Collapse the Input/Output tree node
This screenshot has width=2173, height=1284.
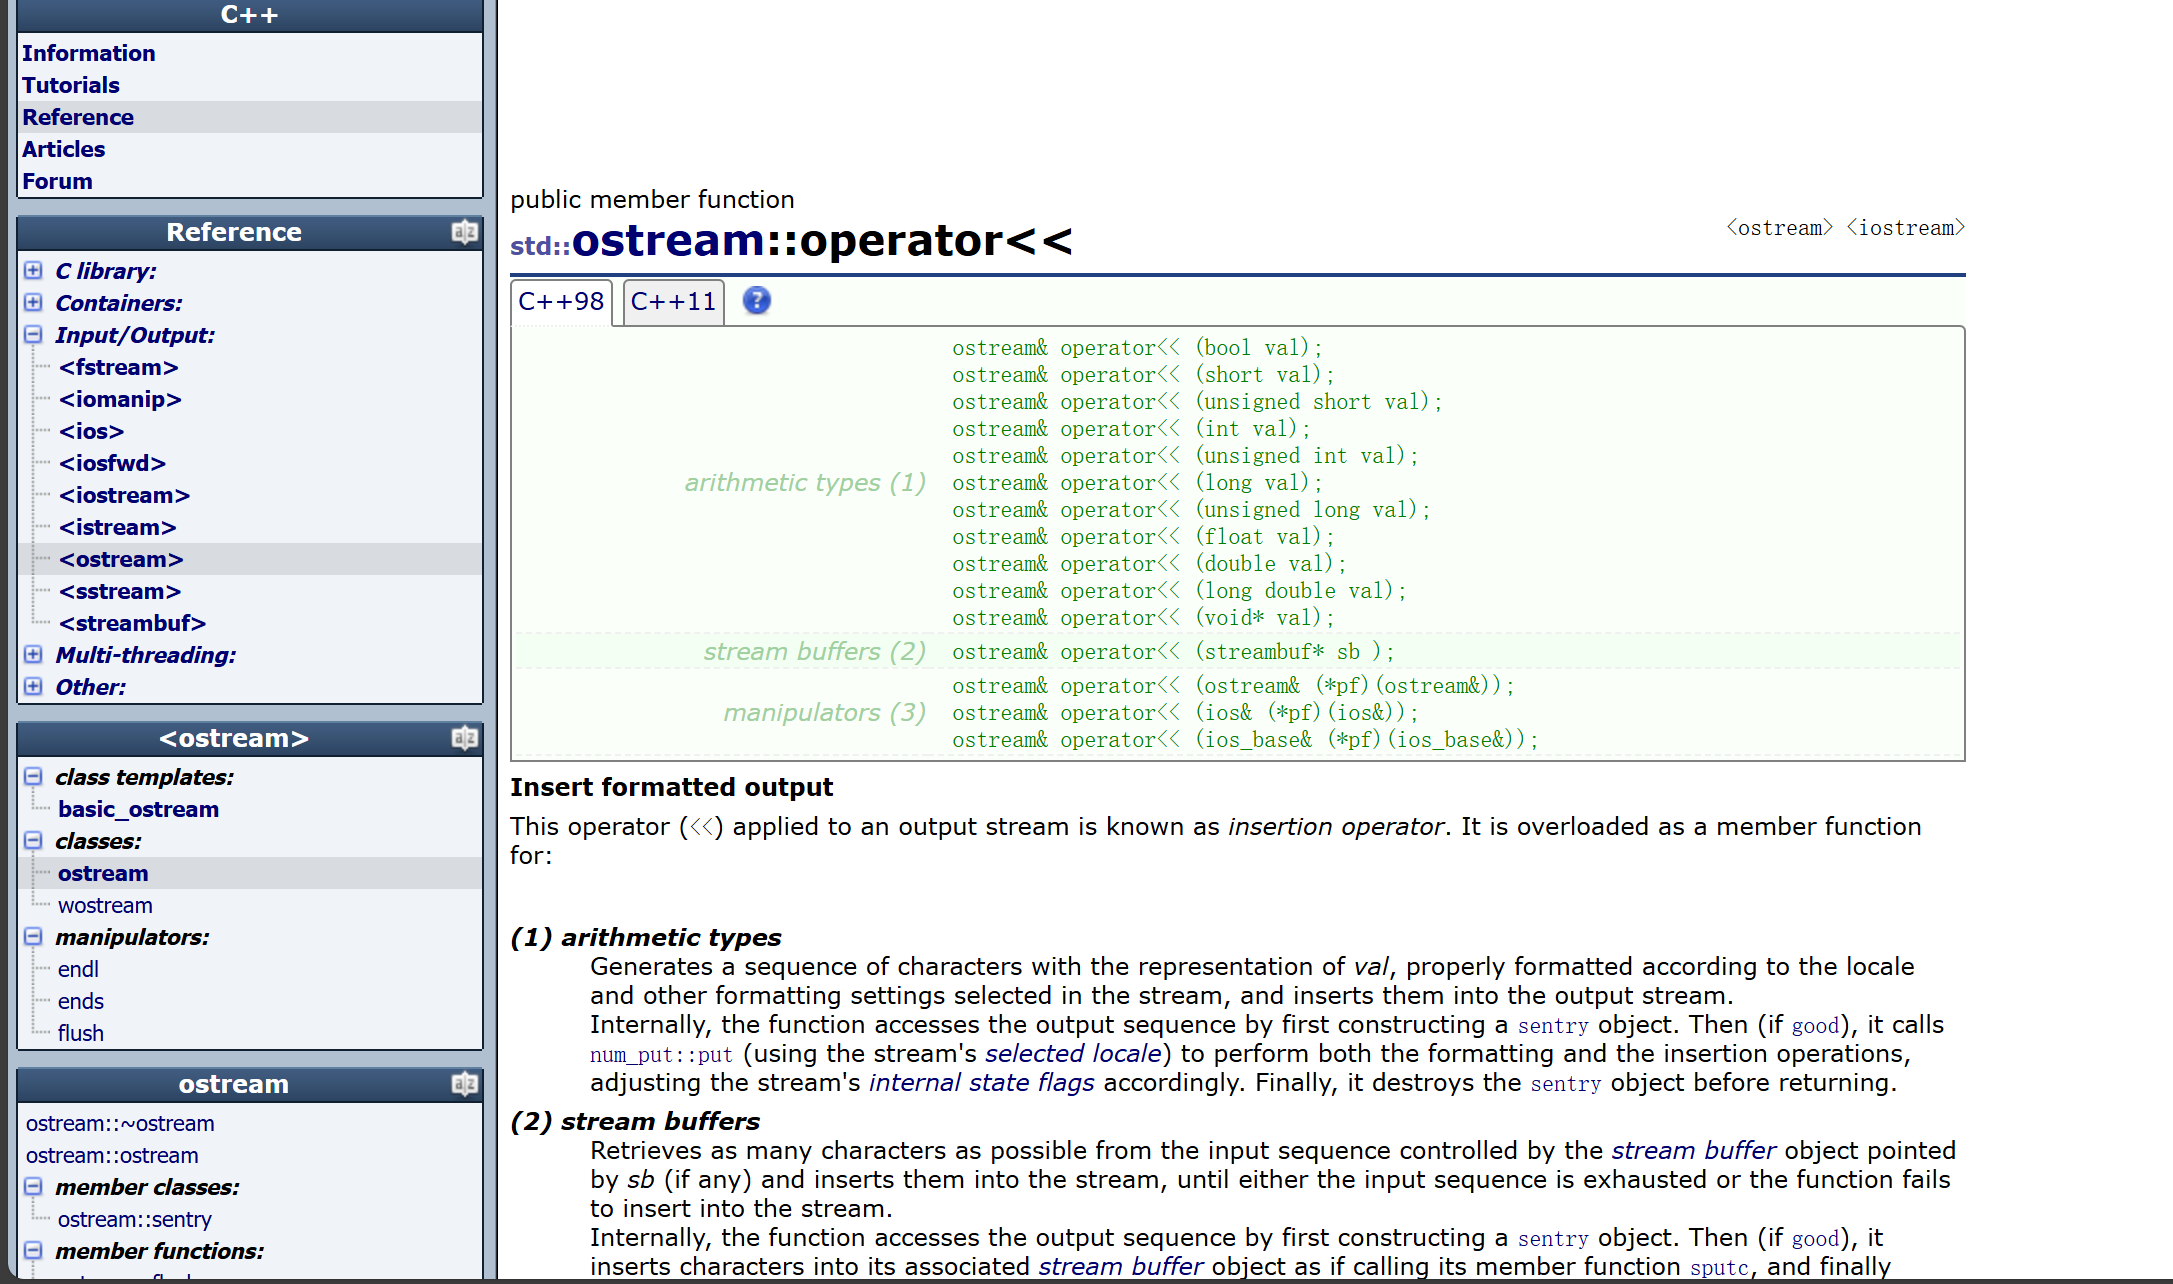33,335
